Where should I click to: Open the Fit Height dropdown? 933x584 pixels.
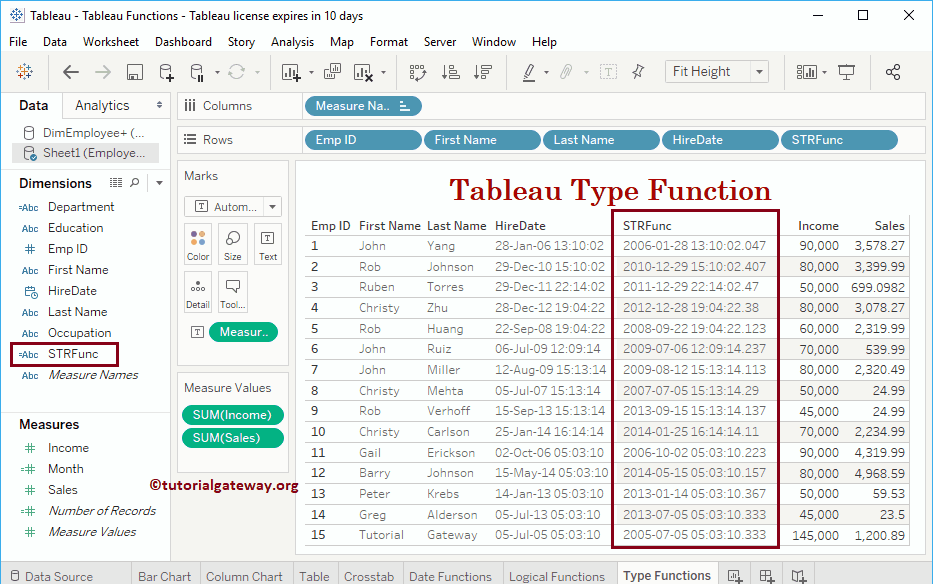(759, 71)
